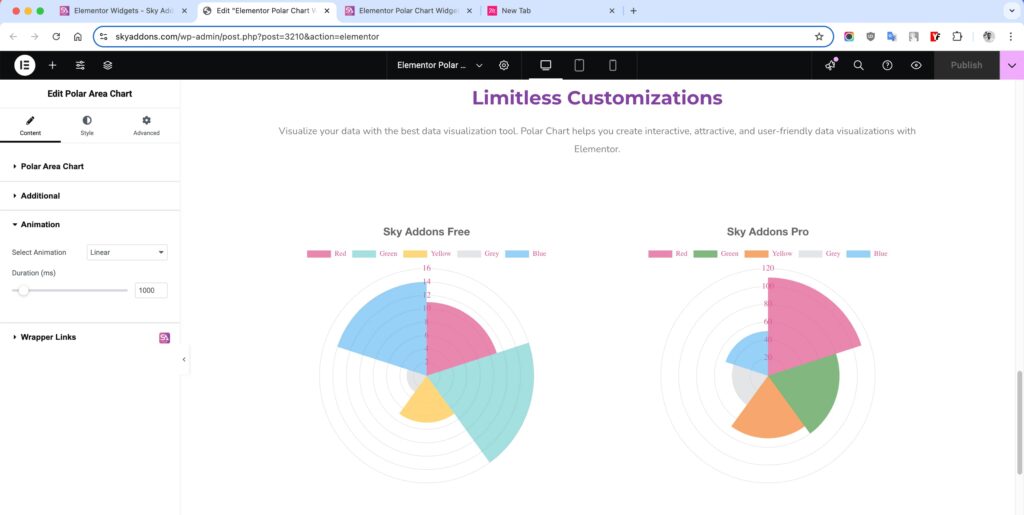Open Chrome tab search dropdown arrow
The image size is (1024, 515).
tap(1011, 11)
